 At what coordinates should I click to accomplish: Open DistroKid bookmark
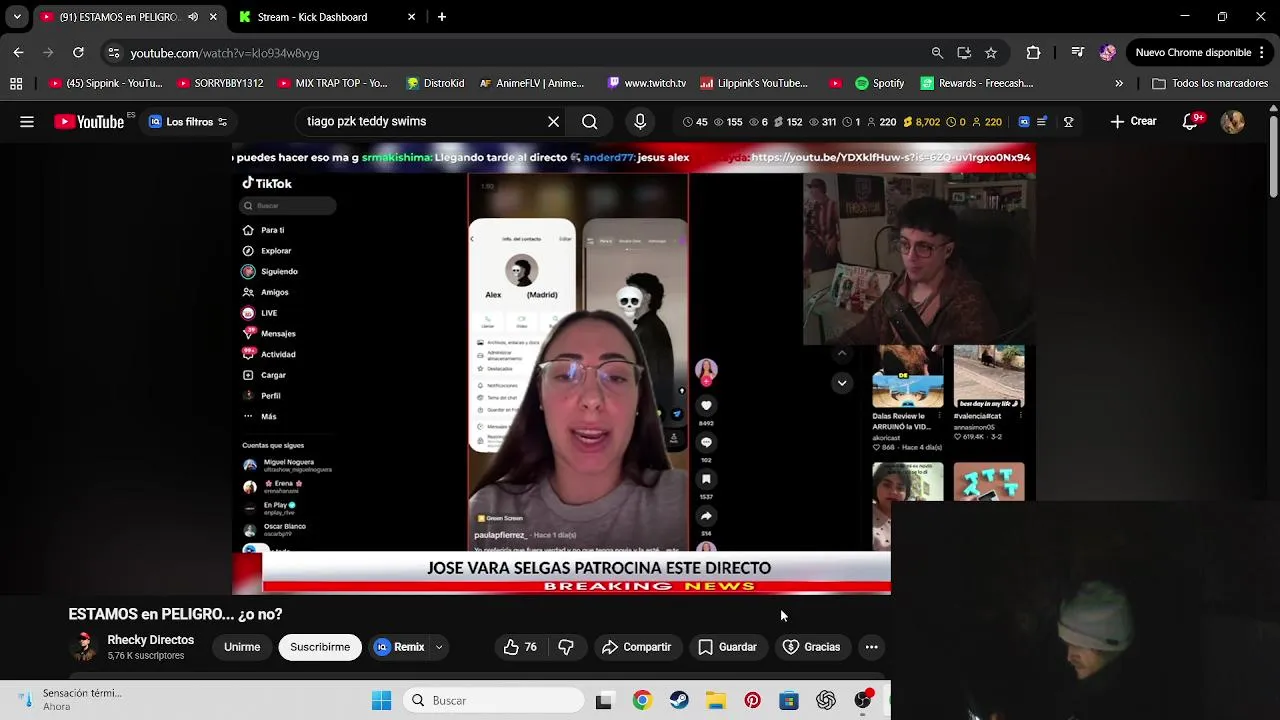(x=435, y=84)
